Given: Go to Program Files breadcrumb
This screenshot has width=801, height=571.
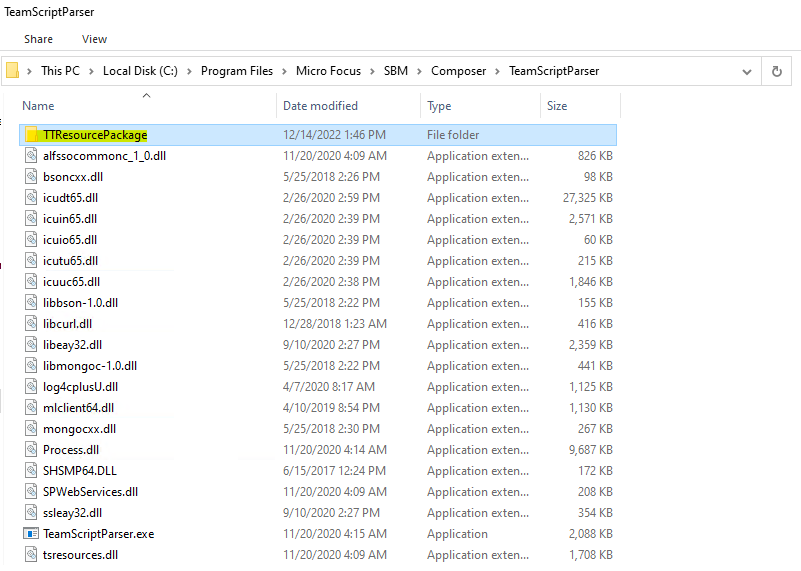Looking at the screenshot, I should (237, 71).
